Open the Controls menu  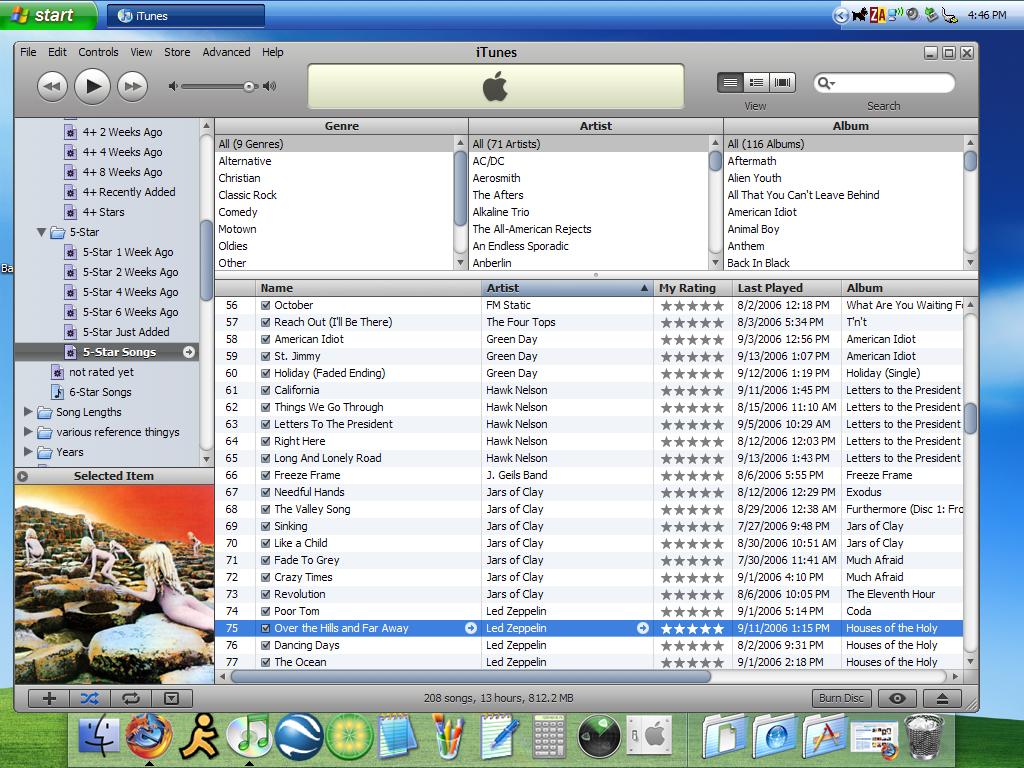(x=99, y=52)
